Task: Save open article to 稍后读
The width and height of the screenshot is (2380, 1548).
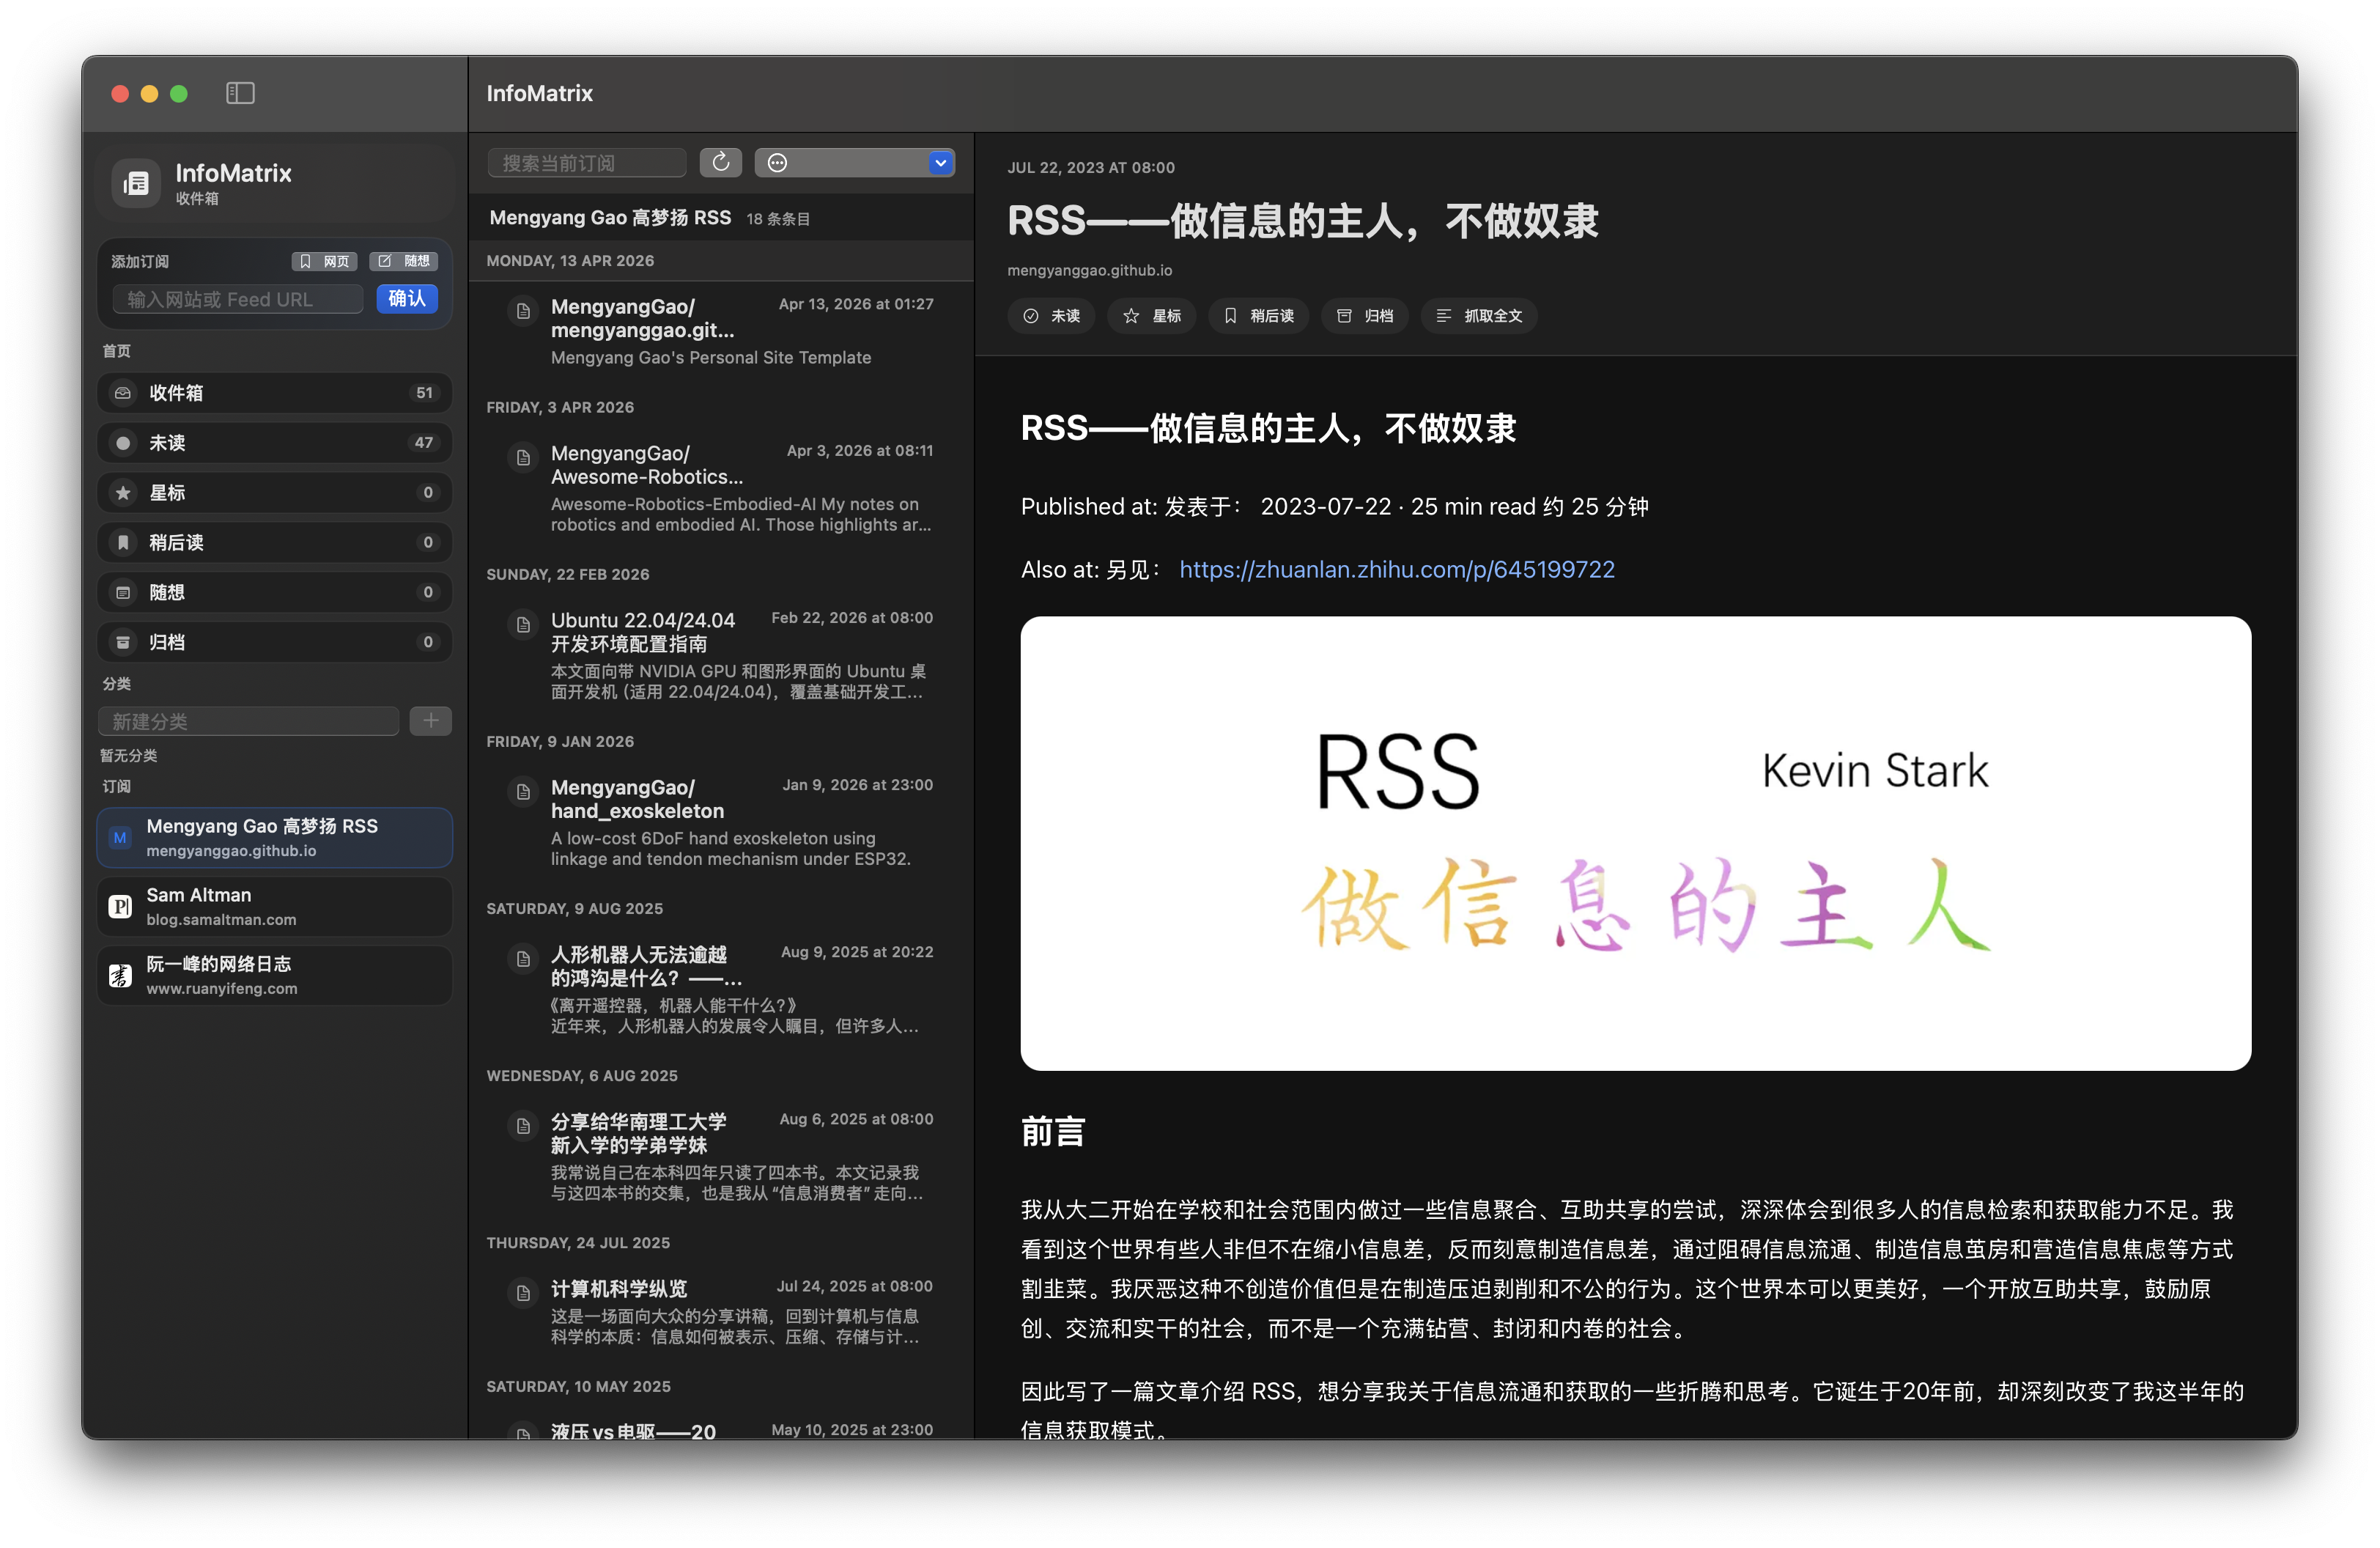Action: pyautogui.click(x=1259, y=316)
